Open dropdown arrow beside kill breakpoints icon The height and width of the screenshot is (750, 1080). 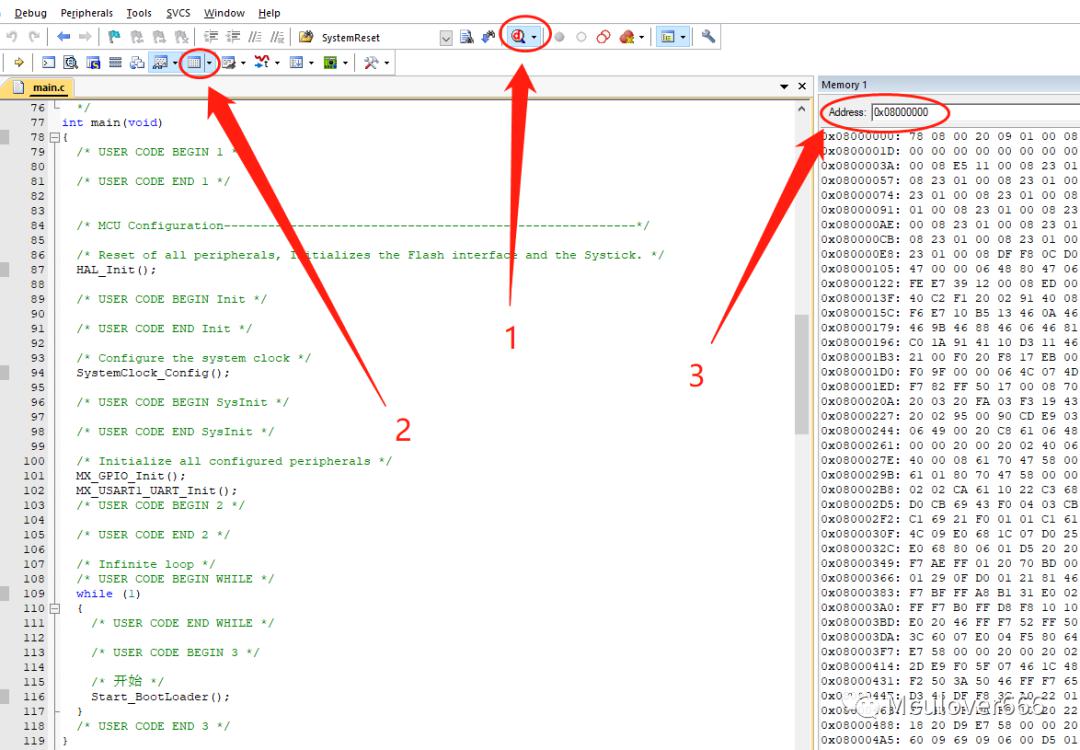[641, 37]
